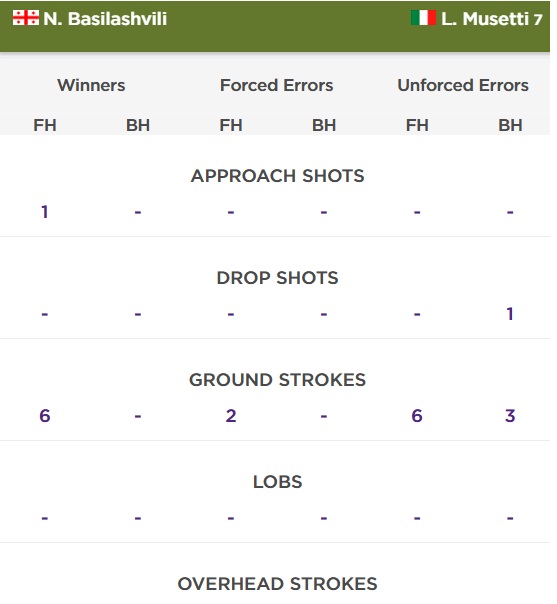The height and width of the screenshot is (604, 557).
Task: Click the Georgia flag icon
Action: pyautogui.click(x=25, y=18)
